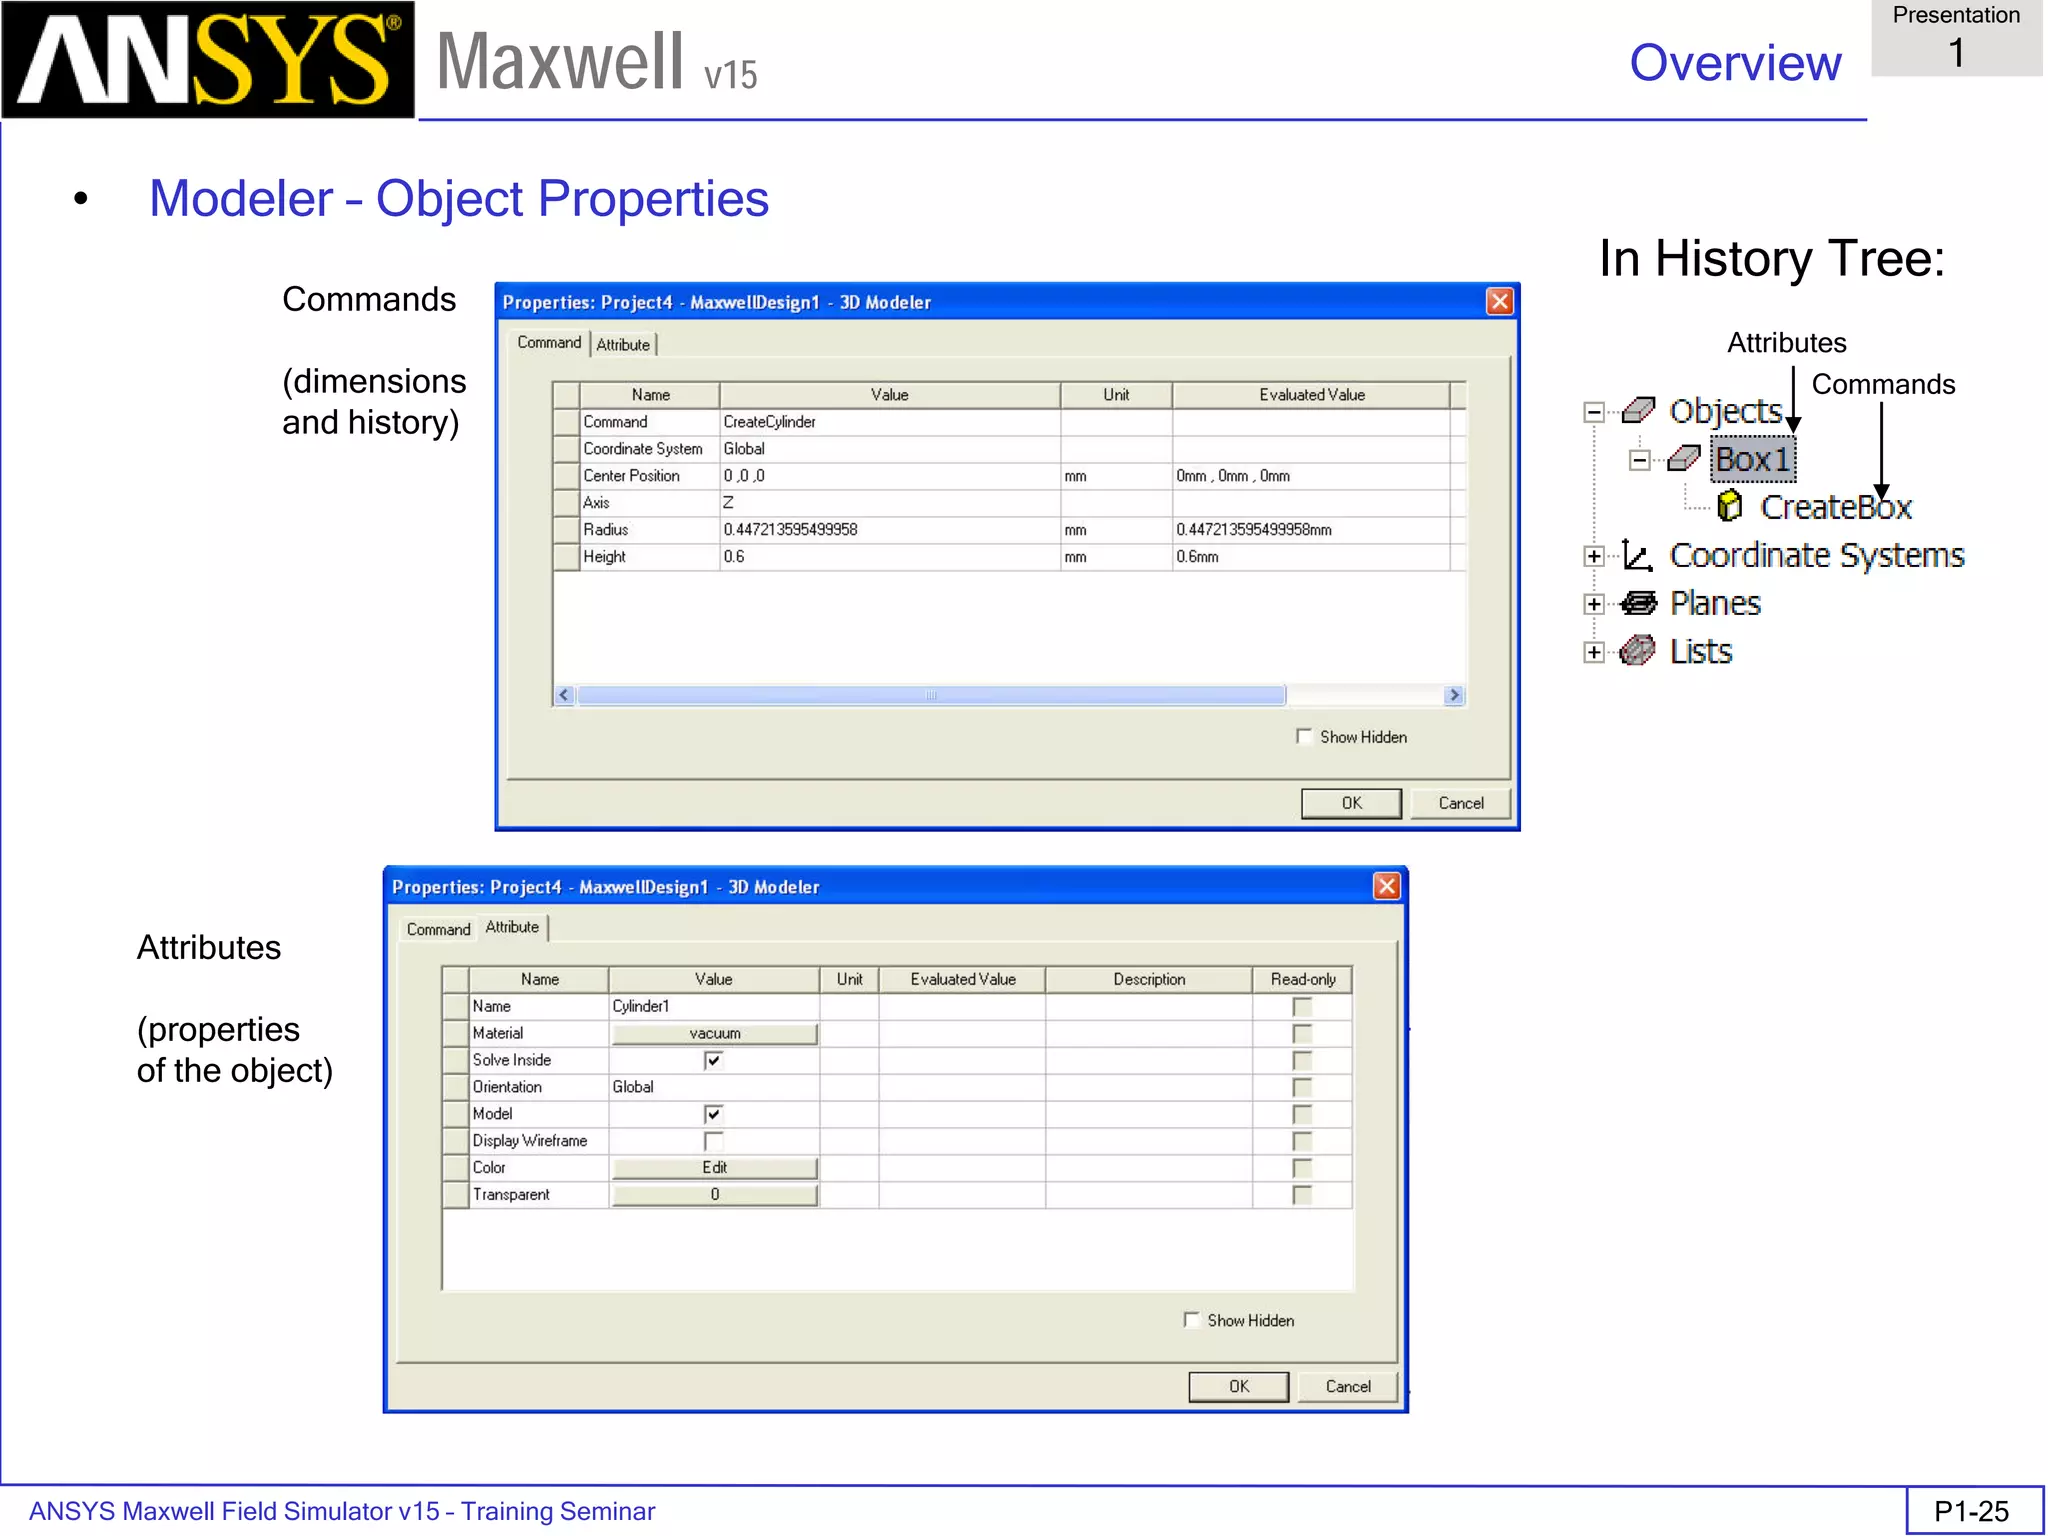This screenshot has width=2048, height=1536.
Task: Collapse the Objects tree node
Action: click(x=1594, y=412)
